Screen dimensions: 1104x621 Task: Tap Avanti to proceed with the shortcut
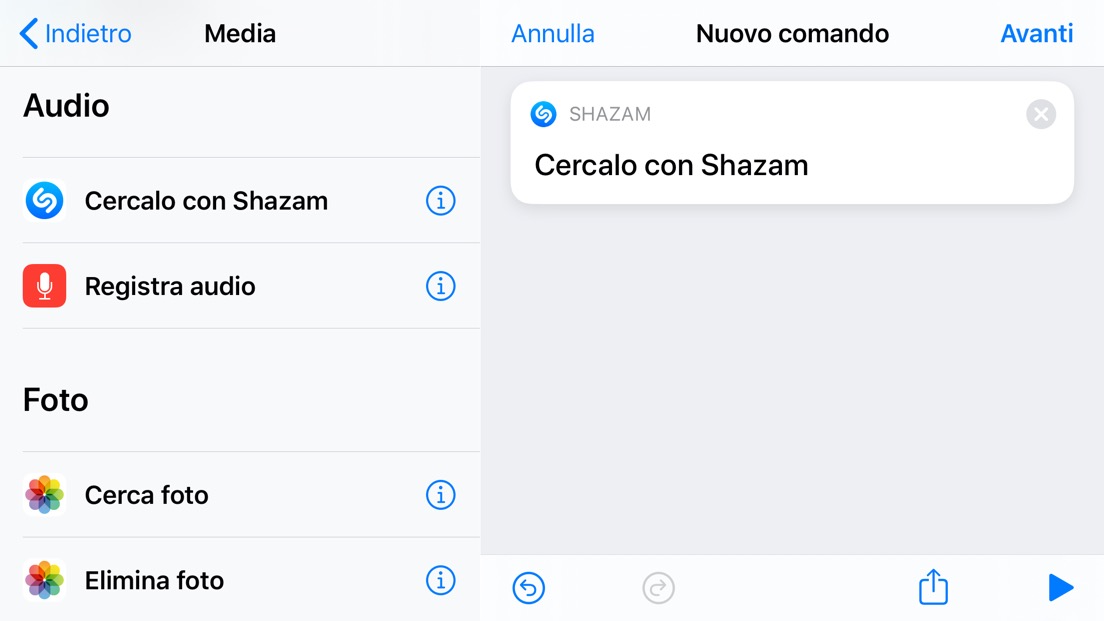(x=1037, y=33)
